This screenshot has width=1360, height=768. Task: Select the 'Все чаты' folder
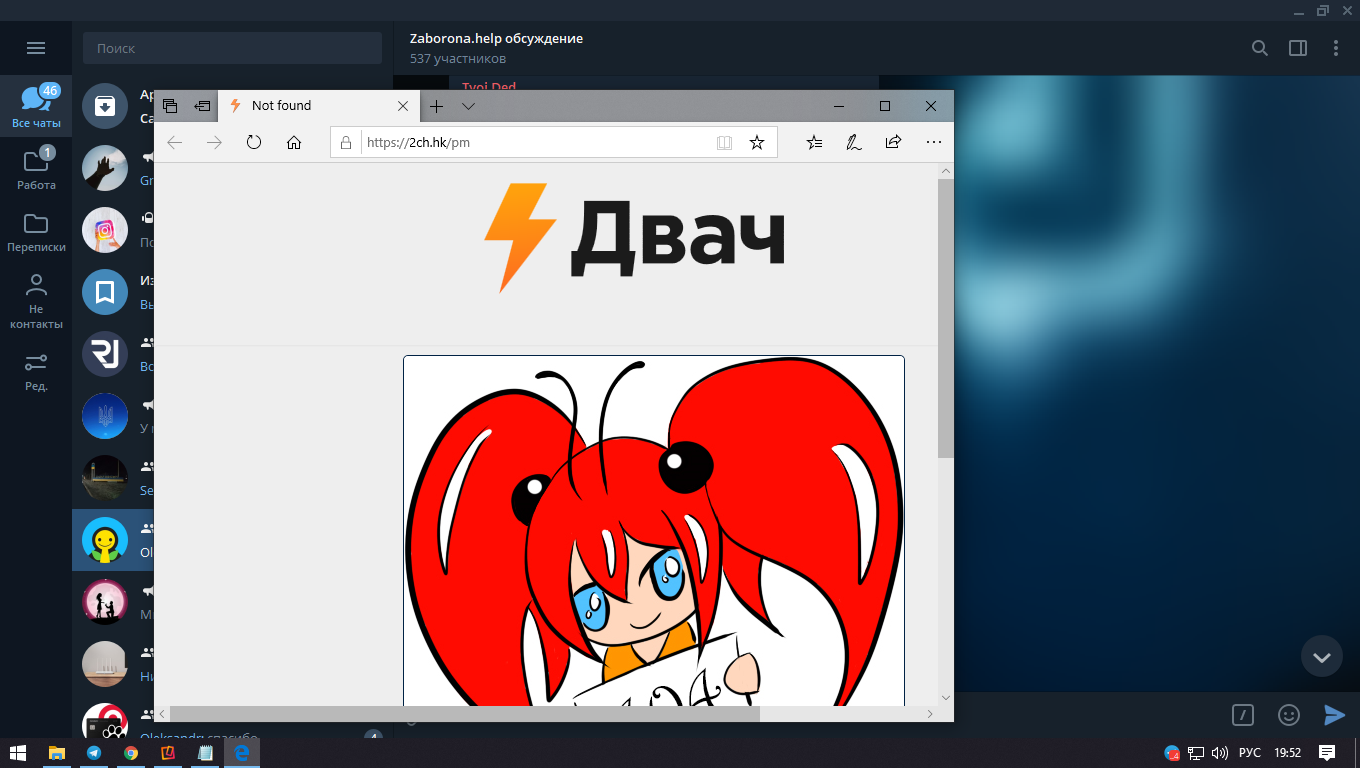pyautogui.click(x=36, y=107)
